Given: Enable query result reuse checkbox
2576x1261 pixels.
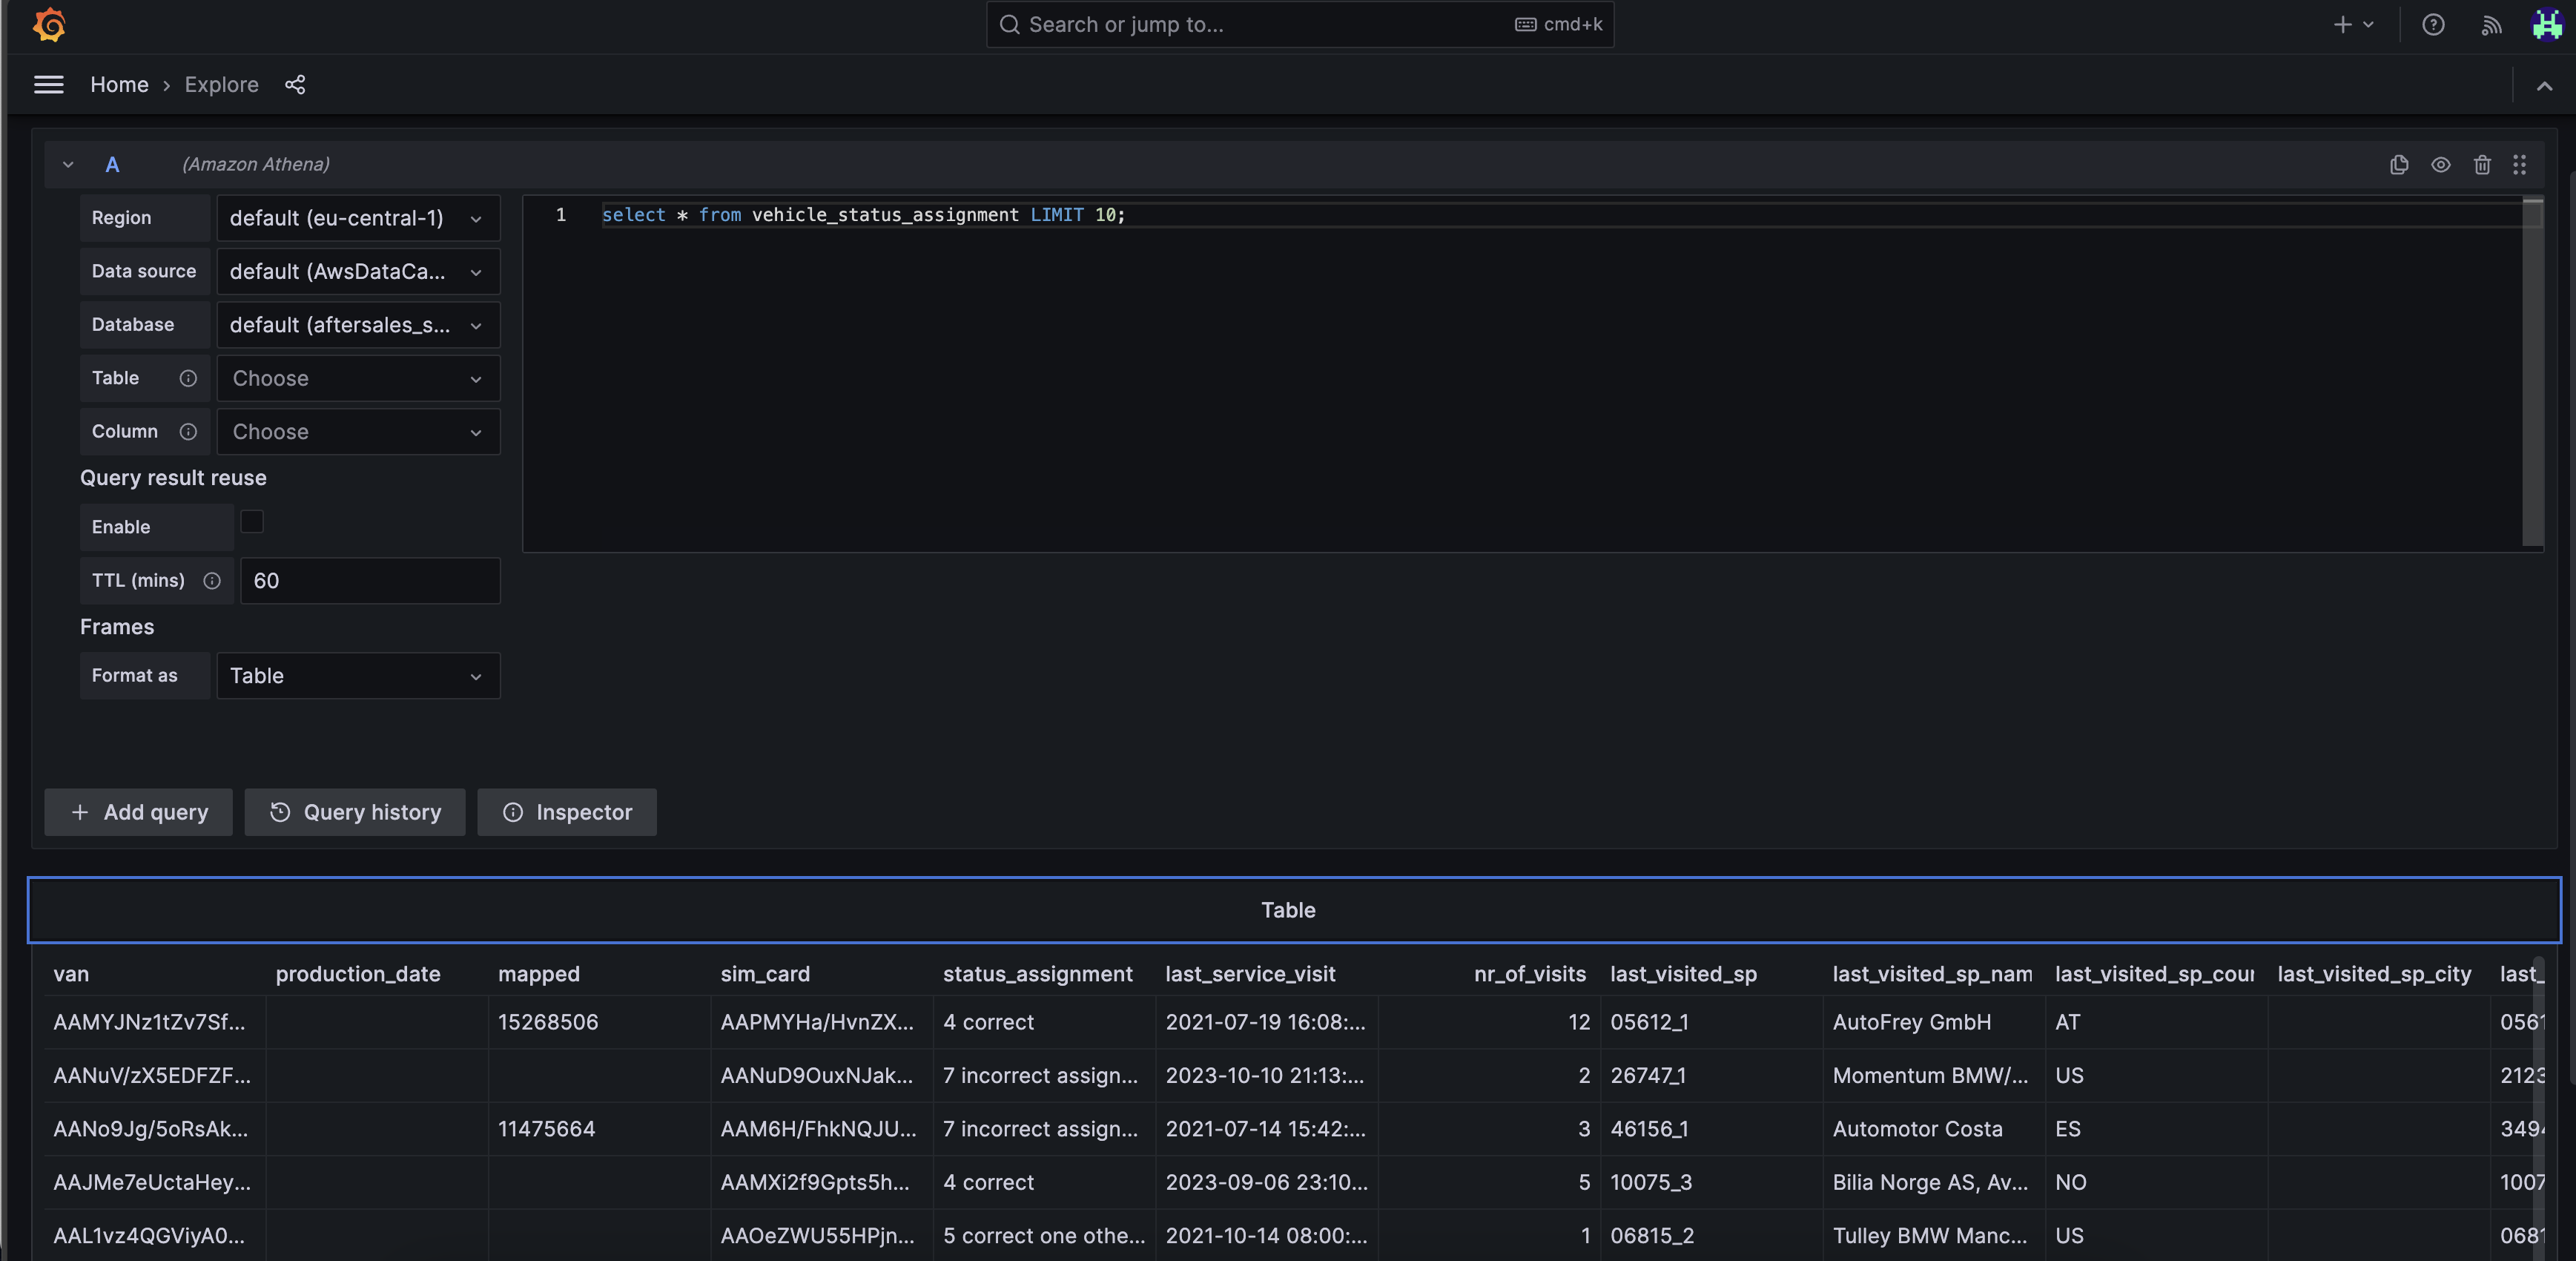Looking at the screenshot, I should [x=252, y=522].
